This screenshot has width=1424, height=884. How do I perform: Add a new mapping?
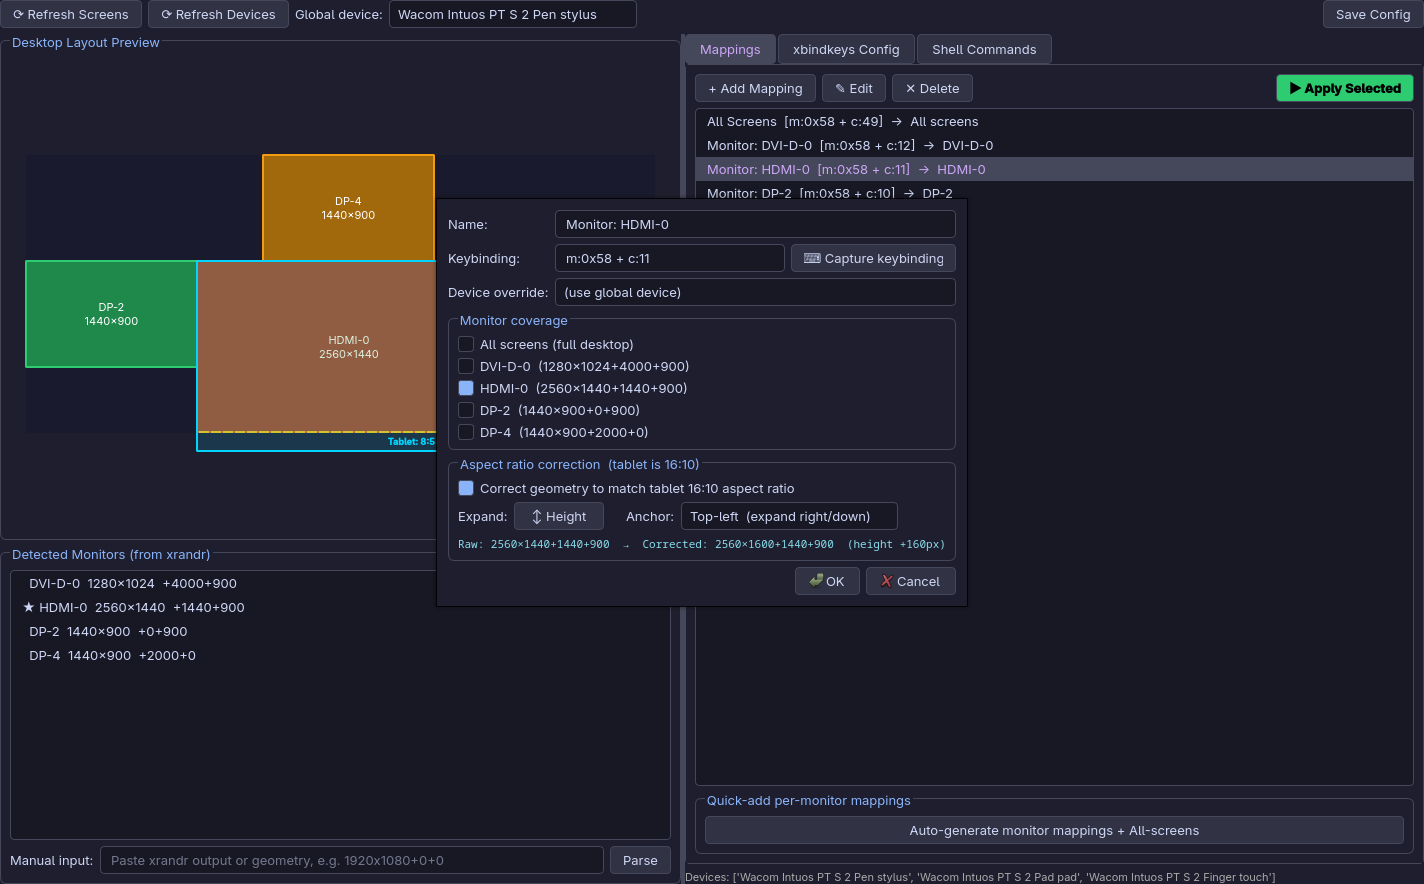click(755, 89)
